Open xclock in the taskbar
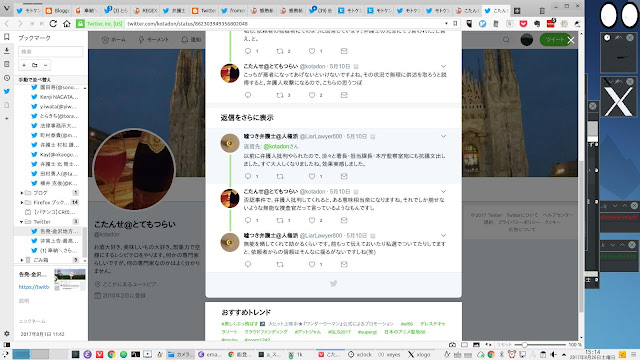640x360 pixels. pos(360,354)
